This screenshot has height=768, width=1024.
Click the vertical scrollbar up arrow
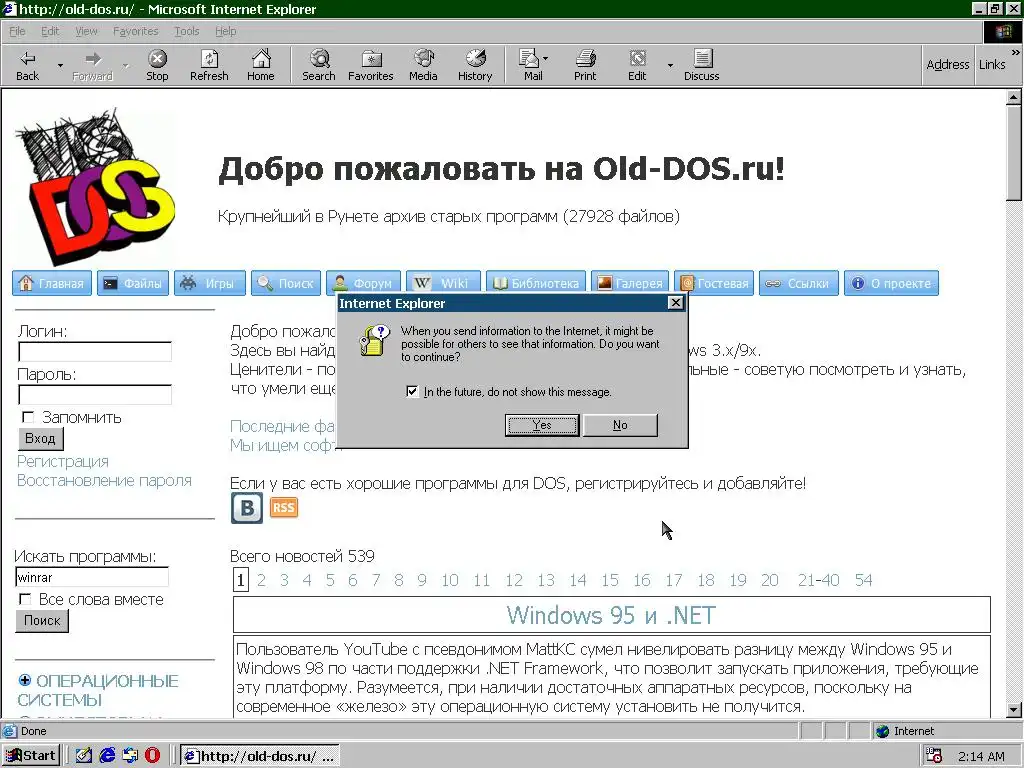[1014, 98]
